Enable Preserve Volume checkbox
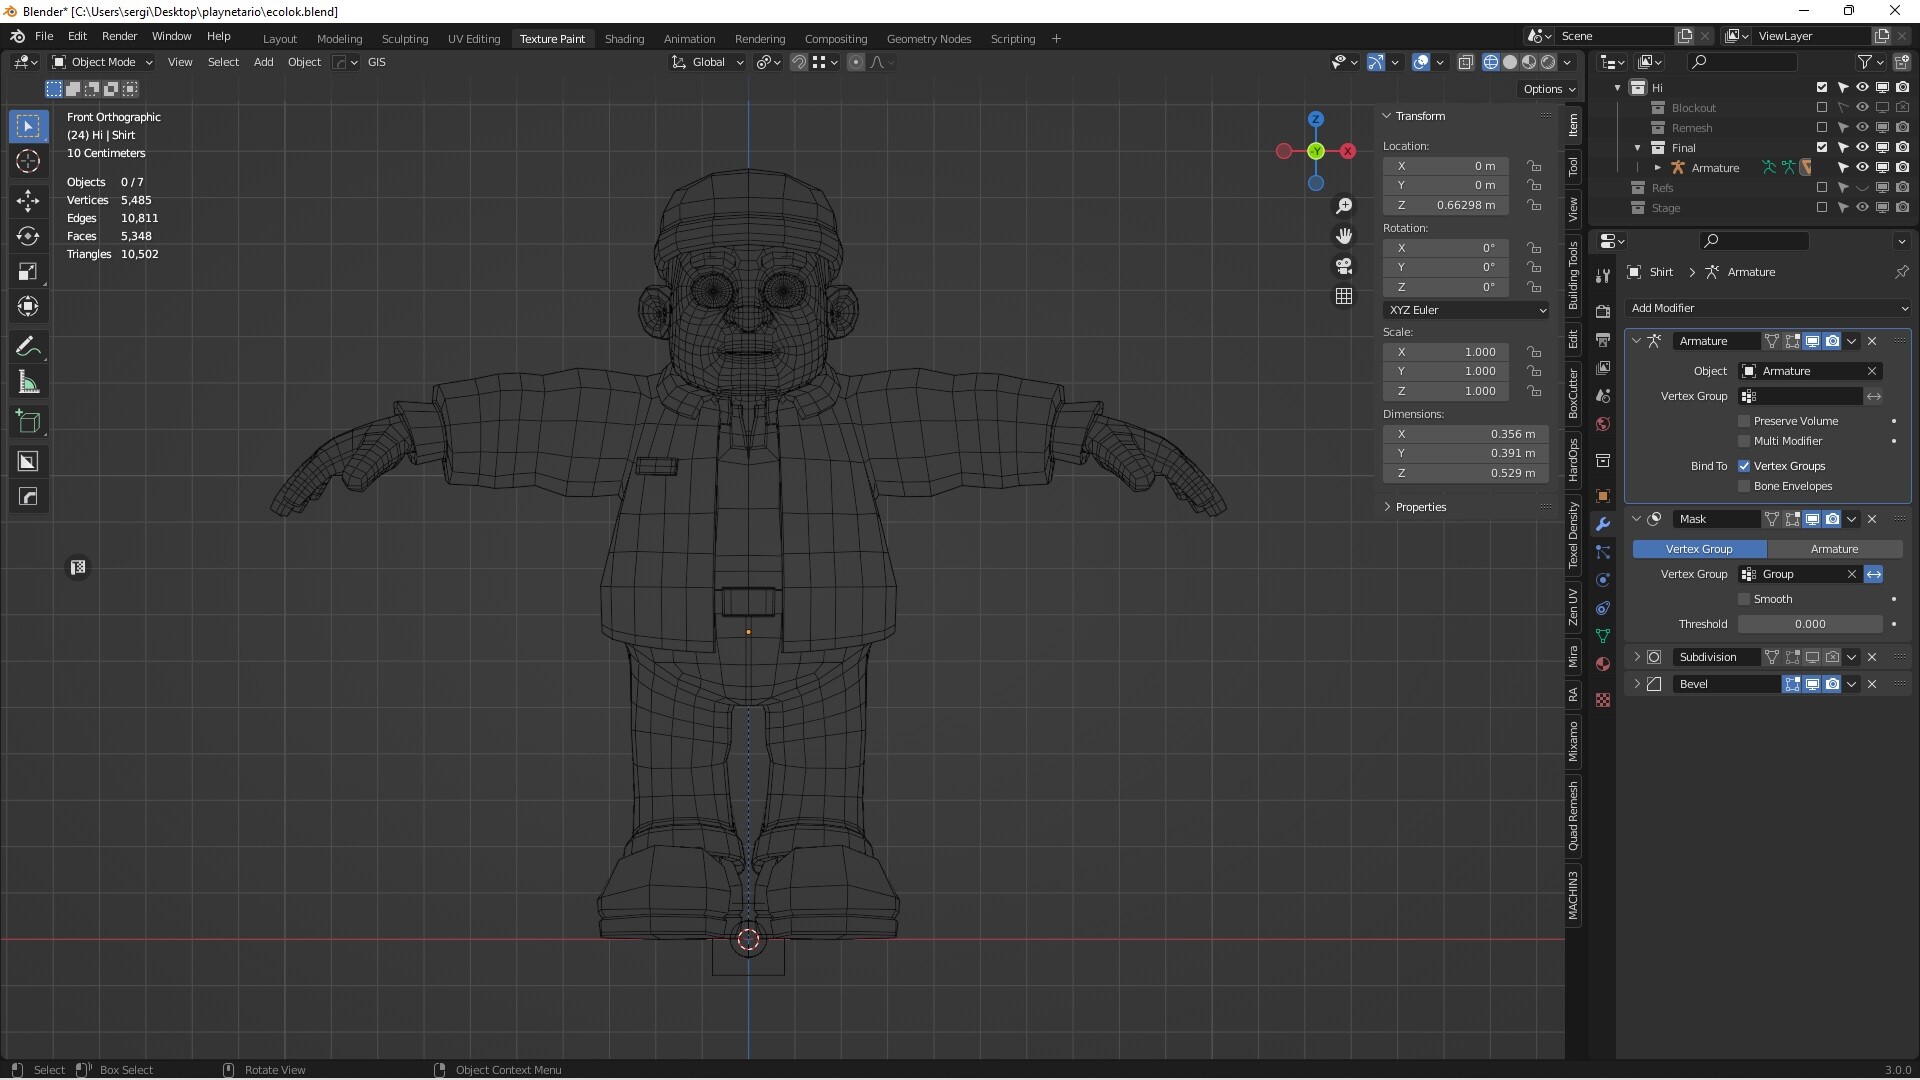1920x1080 pixels. [1744, 421]
